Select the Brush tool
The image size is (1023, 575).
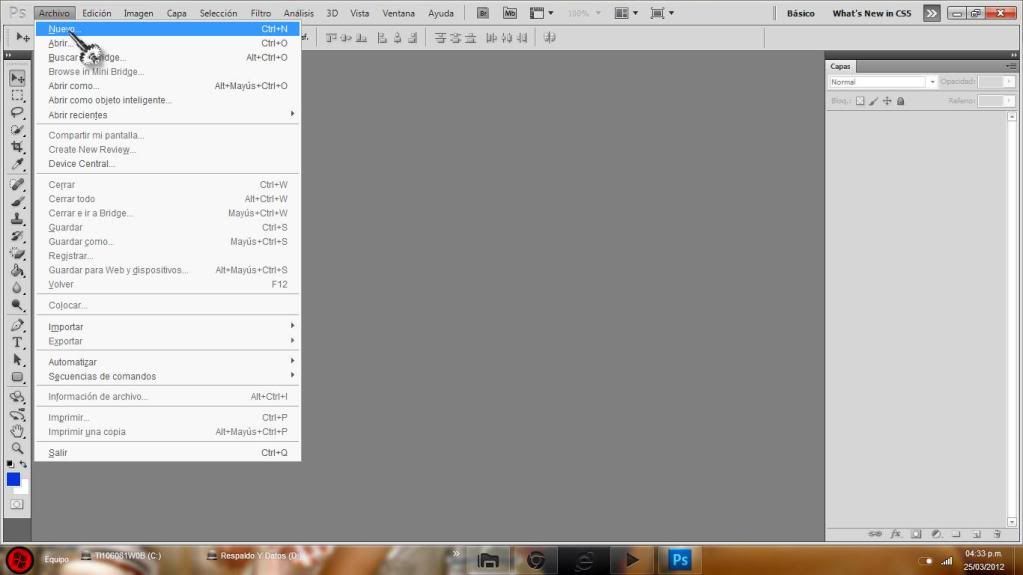(17, 202)
